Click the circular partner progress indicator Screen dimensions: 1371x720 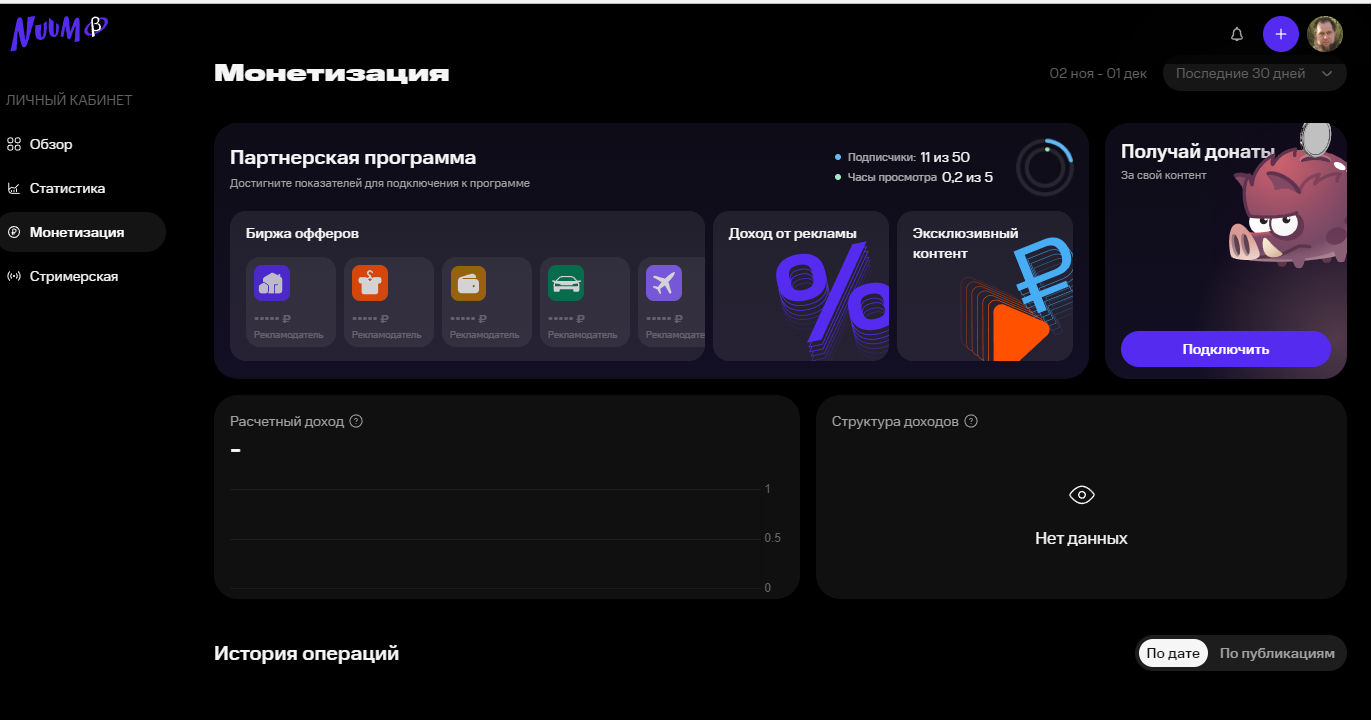point(1044,167)
